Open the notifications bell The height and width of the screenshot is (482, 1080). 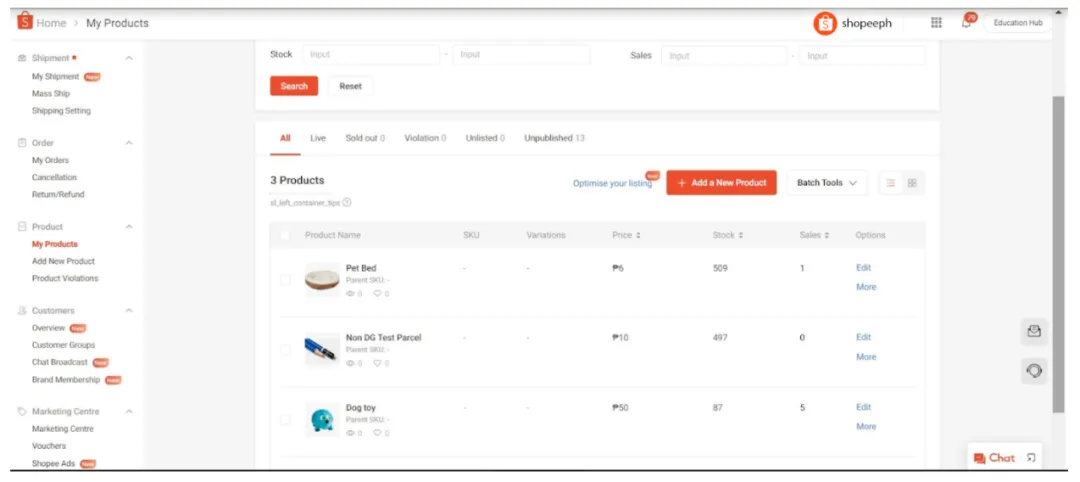(x=967, y=22)
